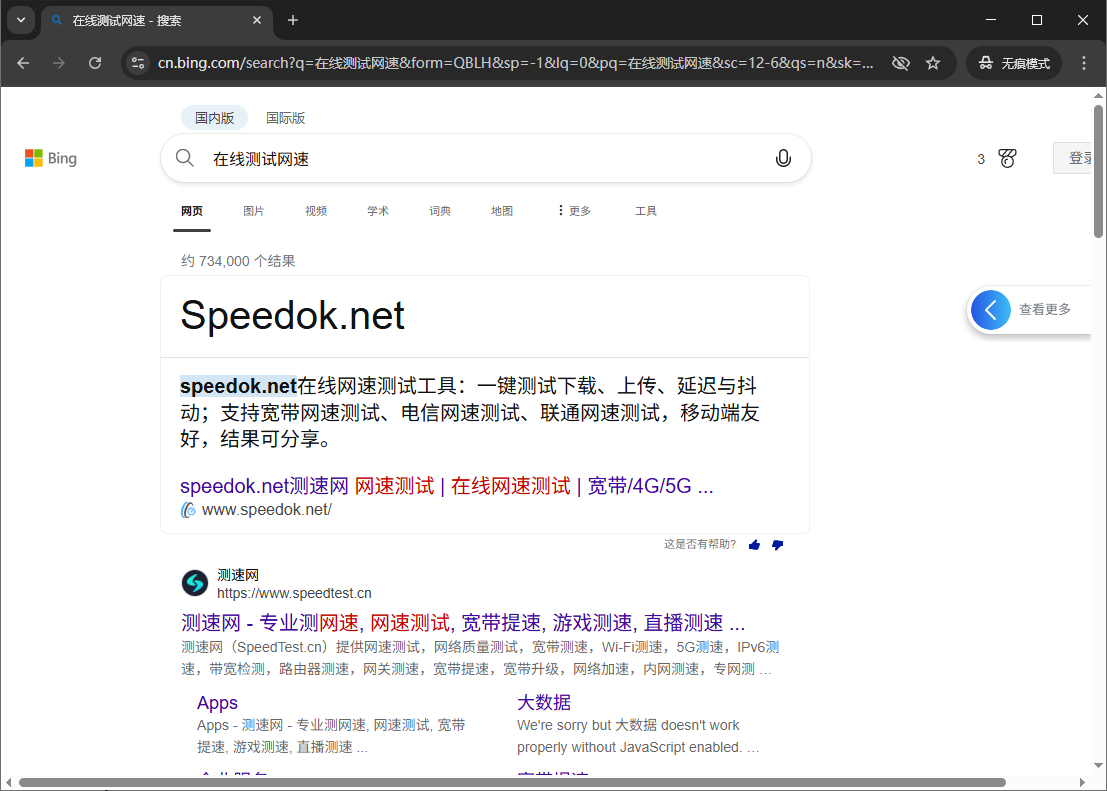The height and width of the screenshot is (791, 1107).
Task: Switch to 国际版 mode
Action: (x=285, y=117)
